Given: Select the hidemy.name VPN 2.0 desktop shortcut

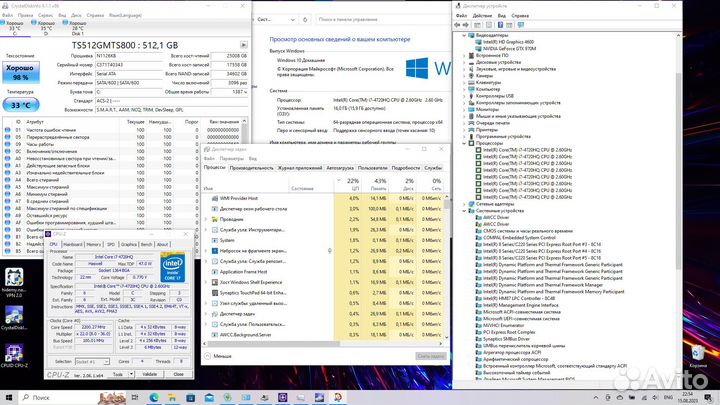Looking at the screenshot, I should click(x=14, y=282).
